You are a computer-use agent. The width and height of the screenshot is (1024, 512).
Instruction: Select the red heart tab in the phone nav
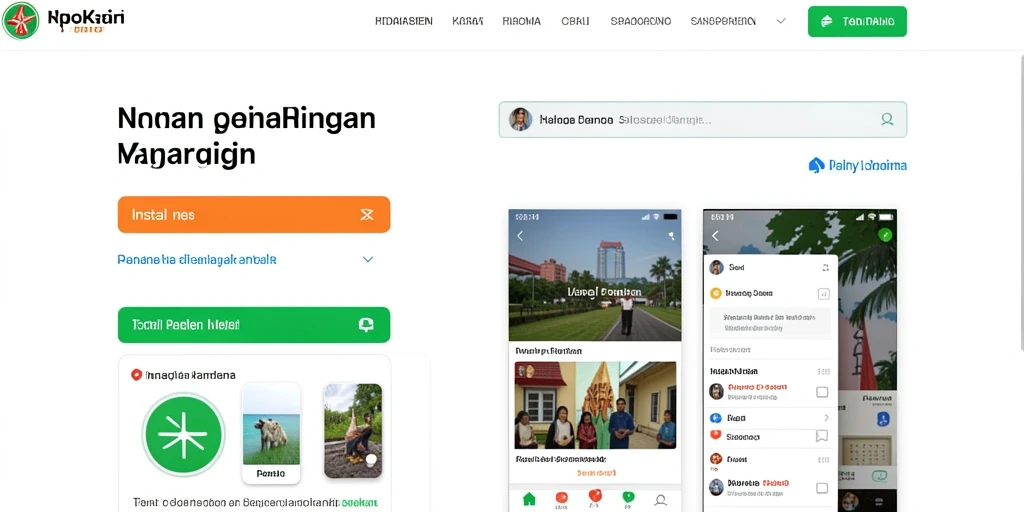pos(594,497)
